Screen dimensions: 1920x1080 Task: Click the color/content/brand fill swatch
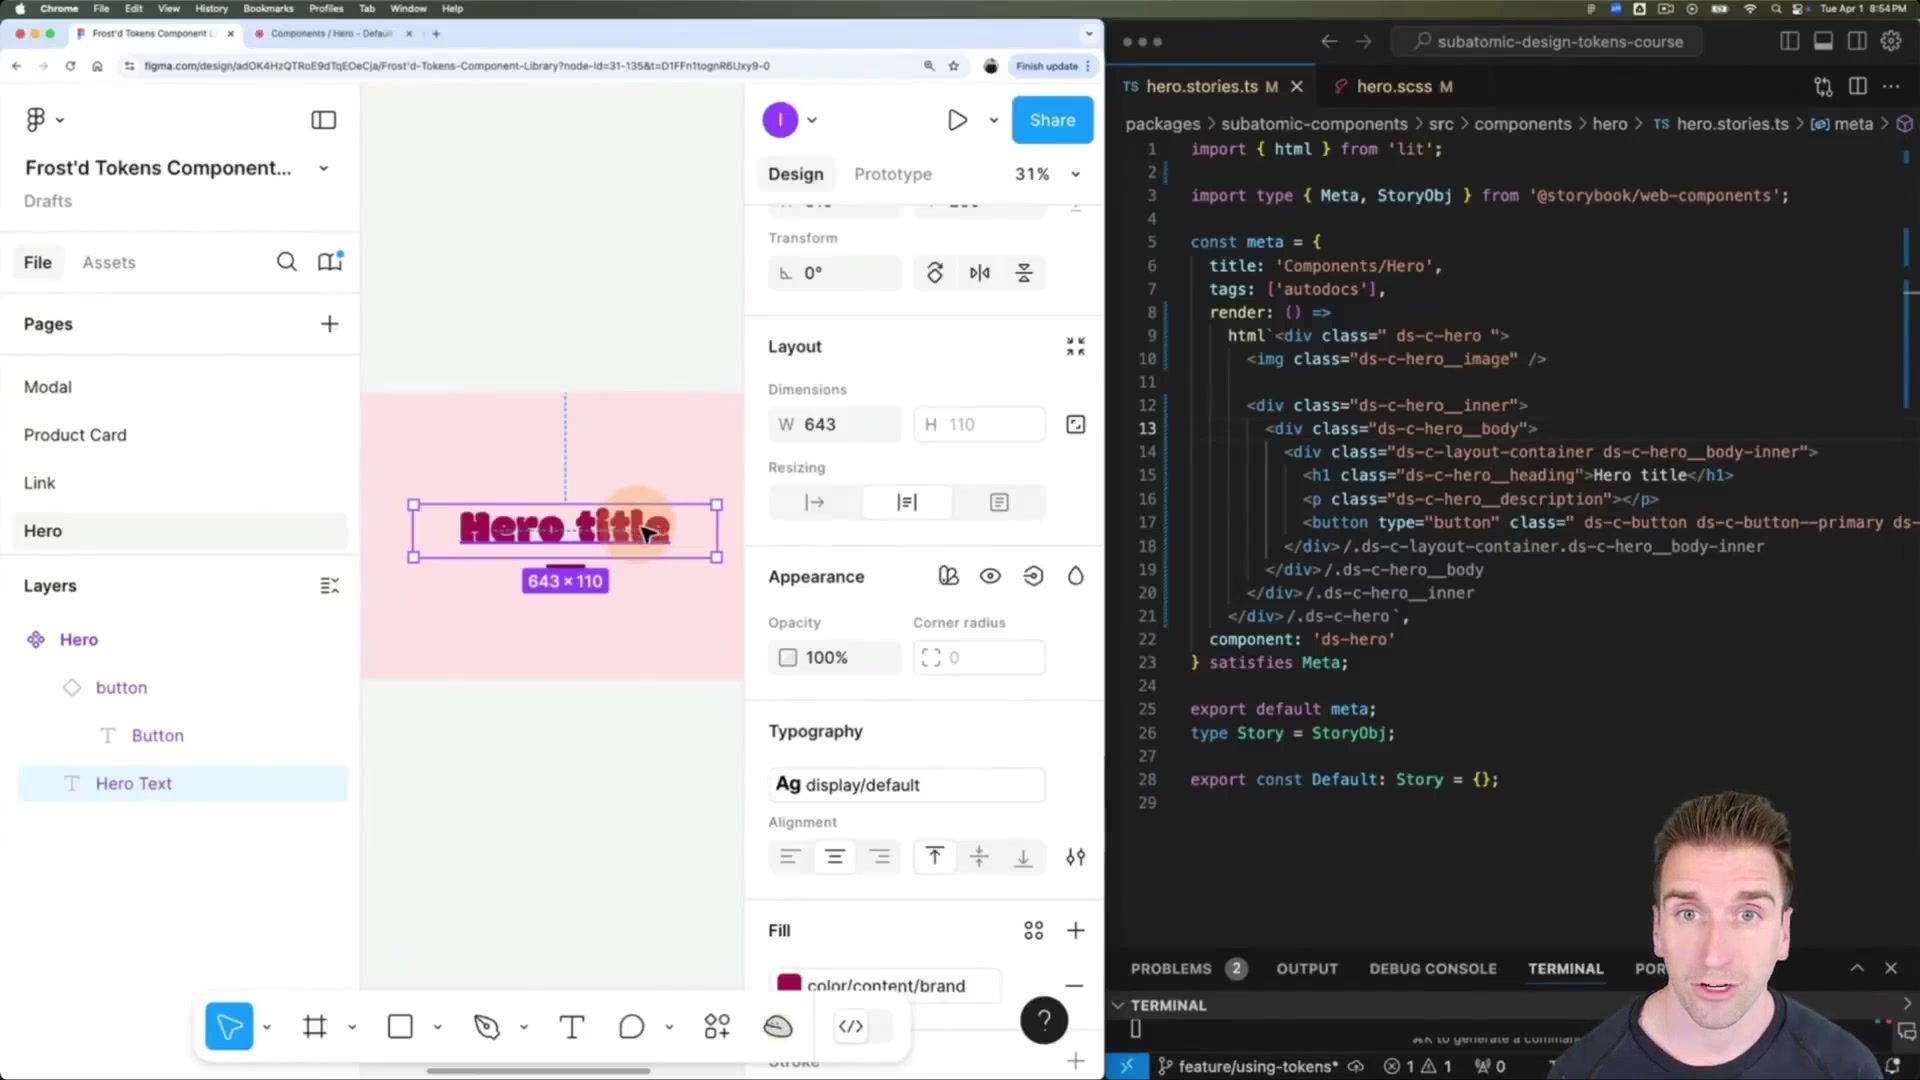pos(789,985)
